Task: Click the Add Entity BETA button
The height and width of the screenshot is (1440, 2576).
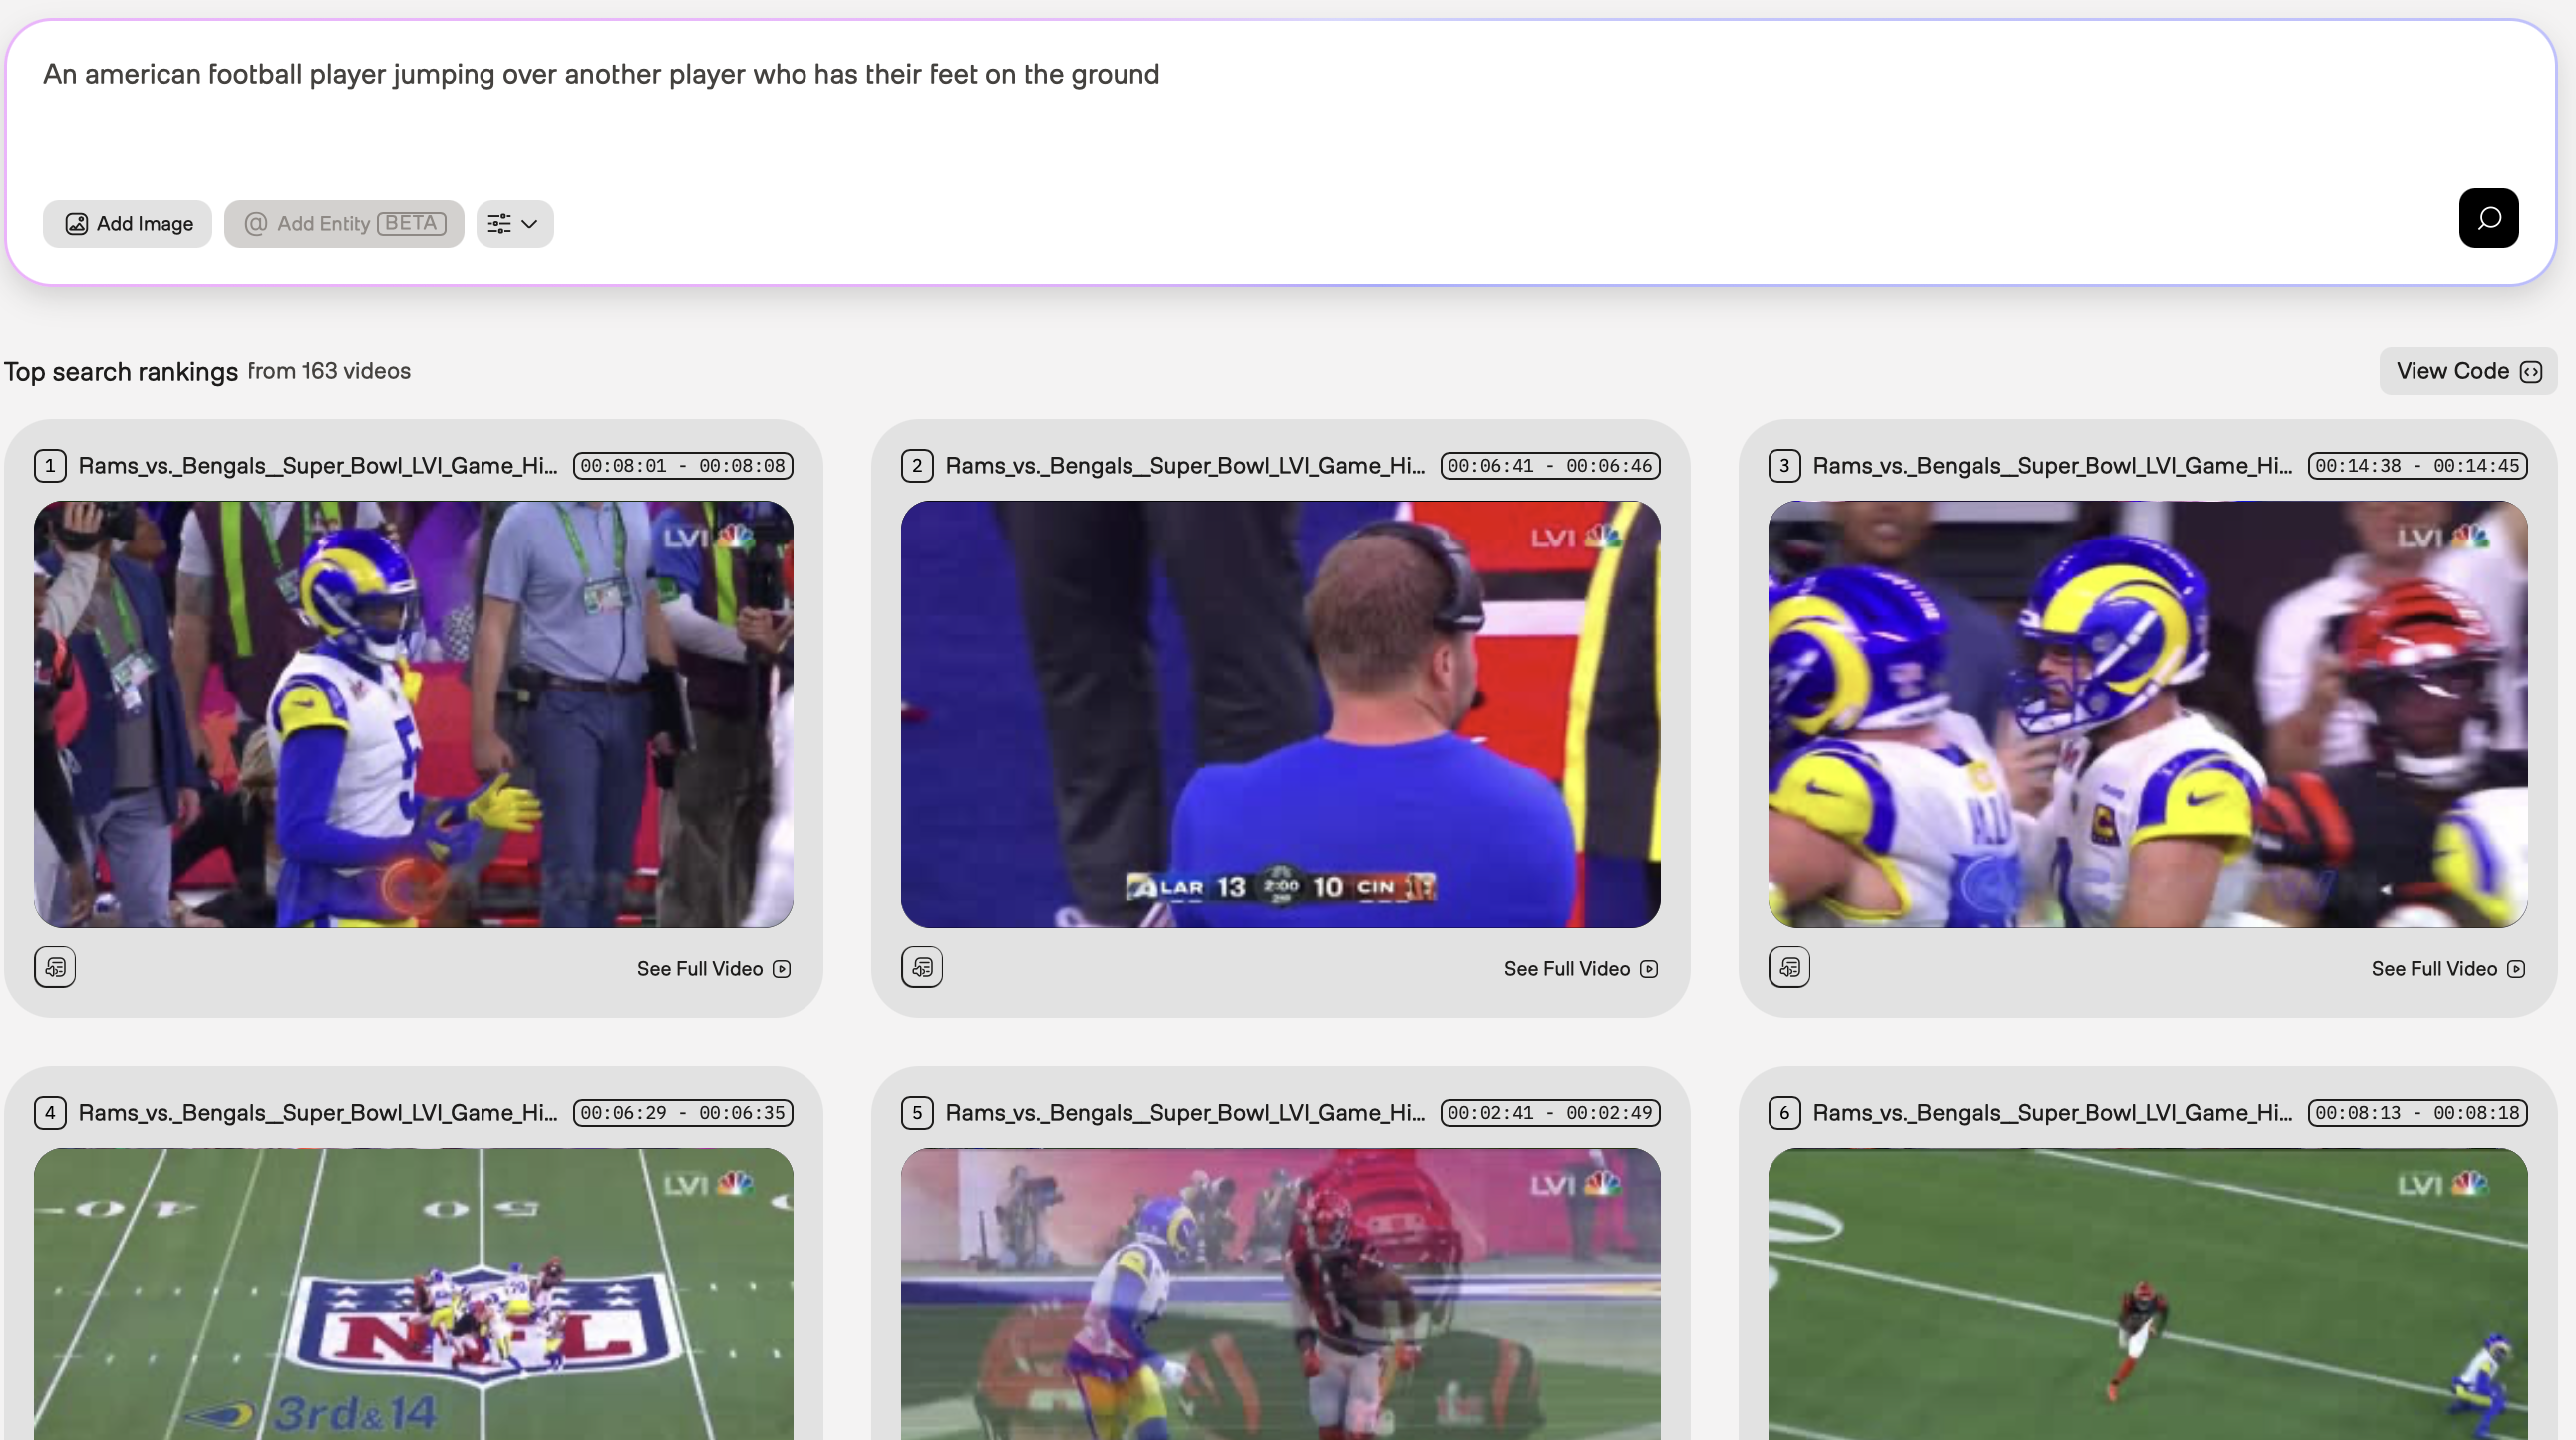Action: point(344,224)
